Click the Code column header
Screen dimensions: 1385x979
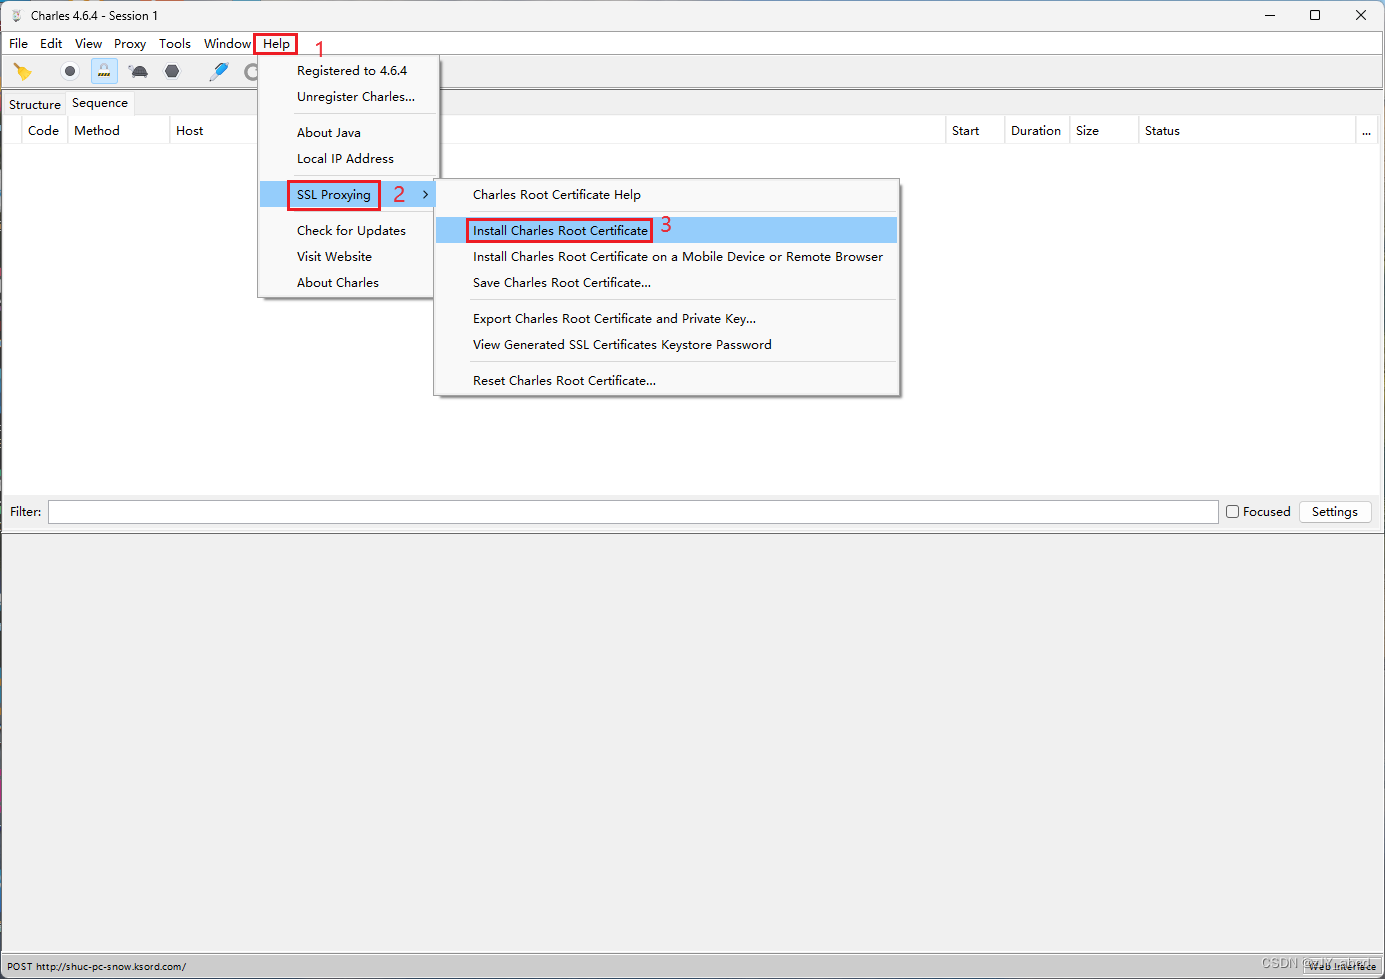tap(44, 131)
